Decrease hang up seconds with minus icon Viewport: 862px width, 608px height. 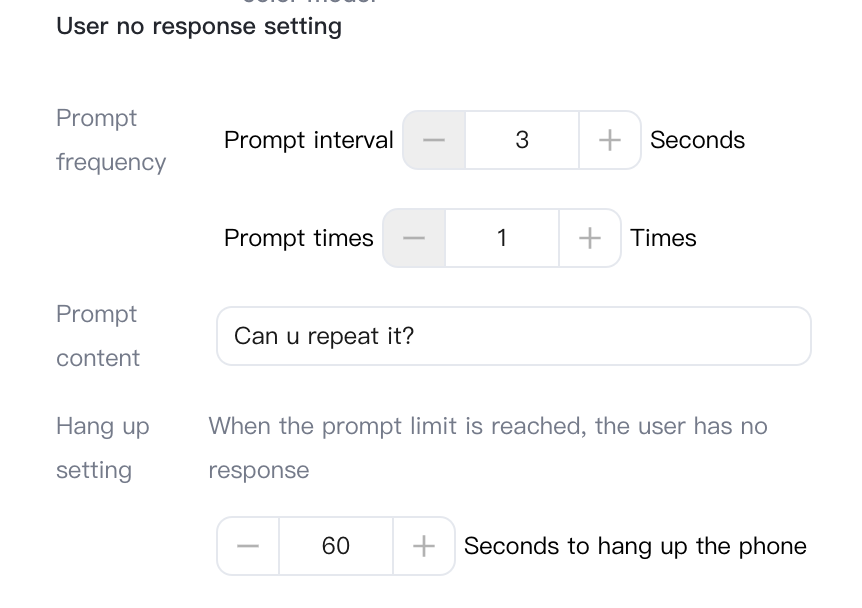tap(248, 547)
